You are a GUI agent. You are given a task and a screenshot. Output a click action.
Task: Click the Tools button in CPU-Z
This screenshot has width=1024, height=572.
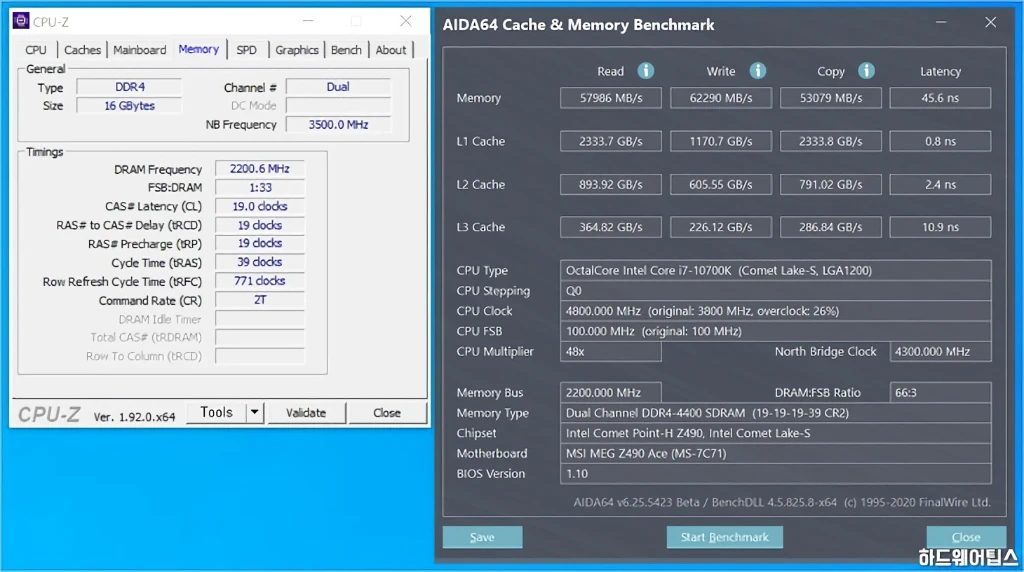(216, 412)
